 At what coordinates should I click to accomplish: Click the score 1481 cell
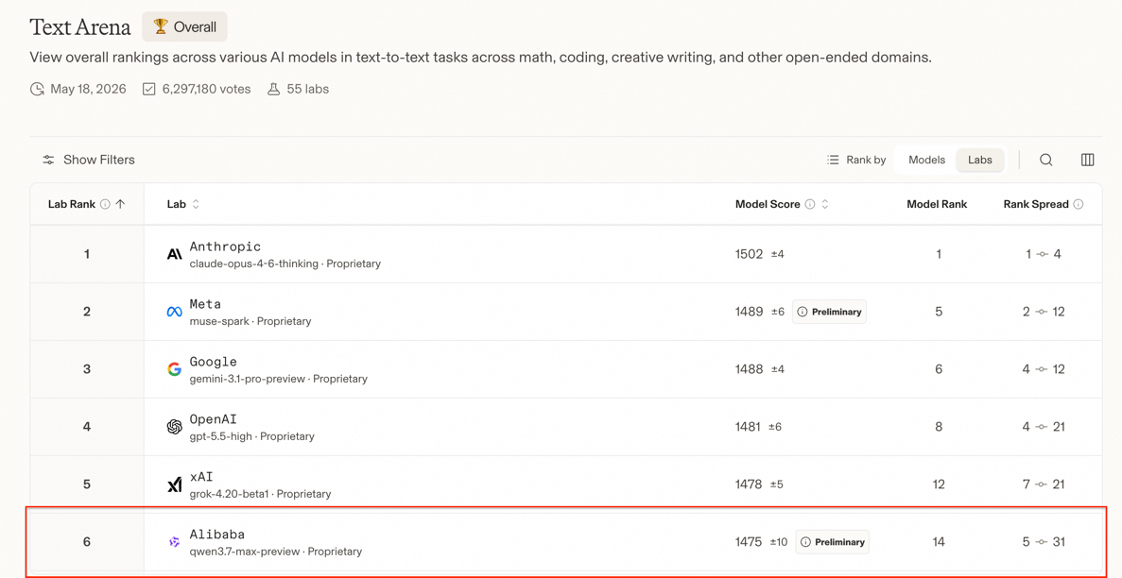[749, 427]
